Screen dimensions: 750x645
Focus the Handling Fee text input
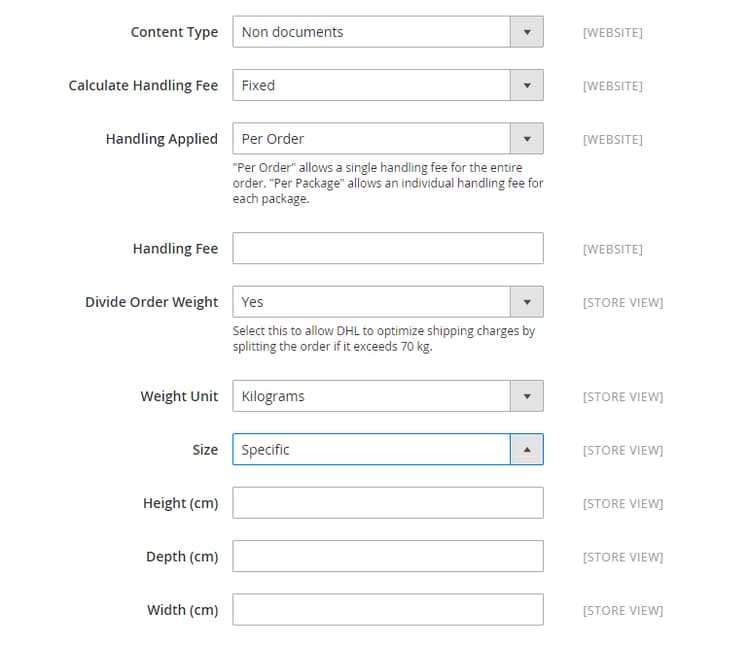pyautogui.click(x=388, y=249)
